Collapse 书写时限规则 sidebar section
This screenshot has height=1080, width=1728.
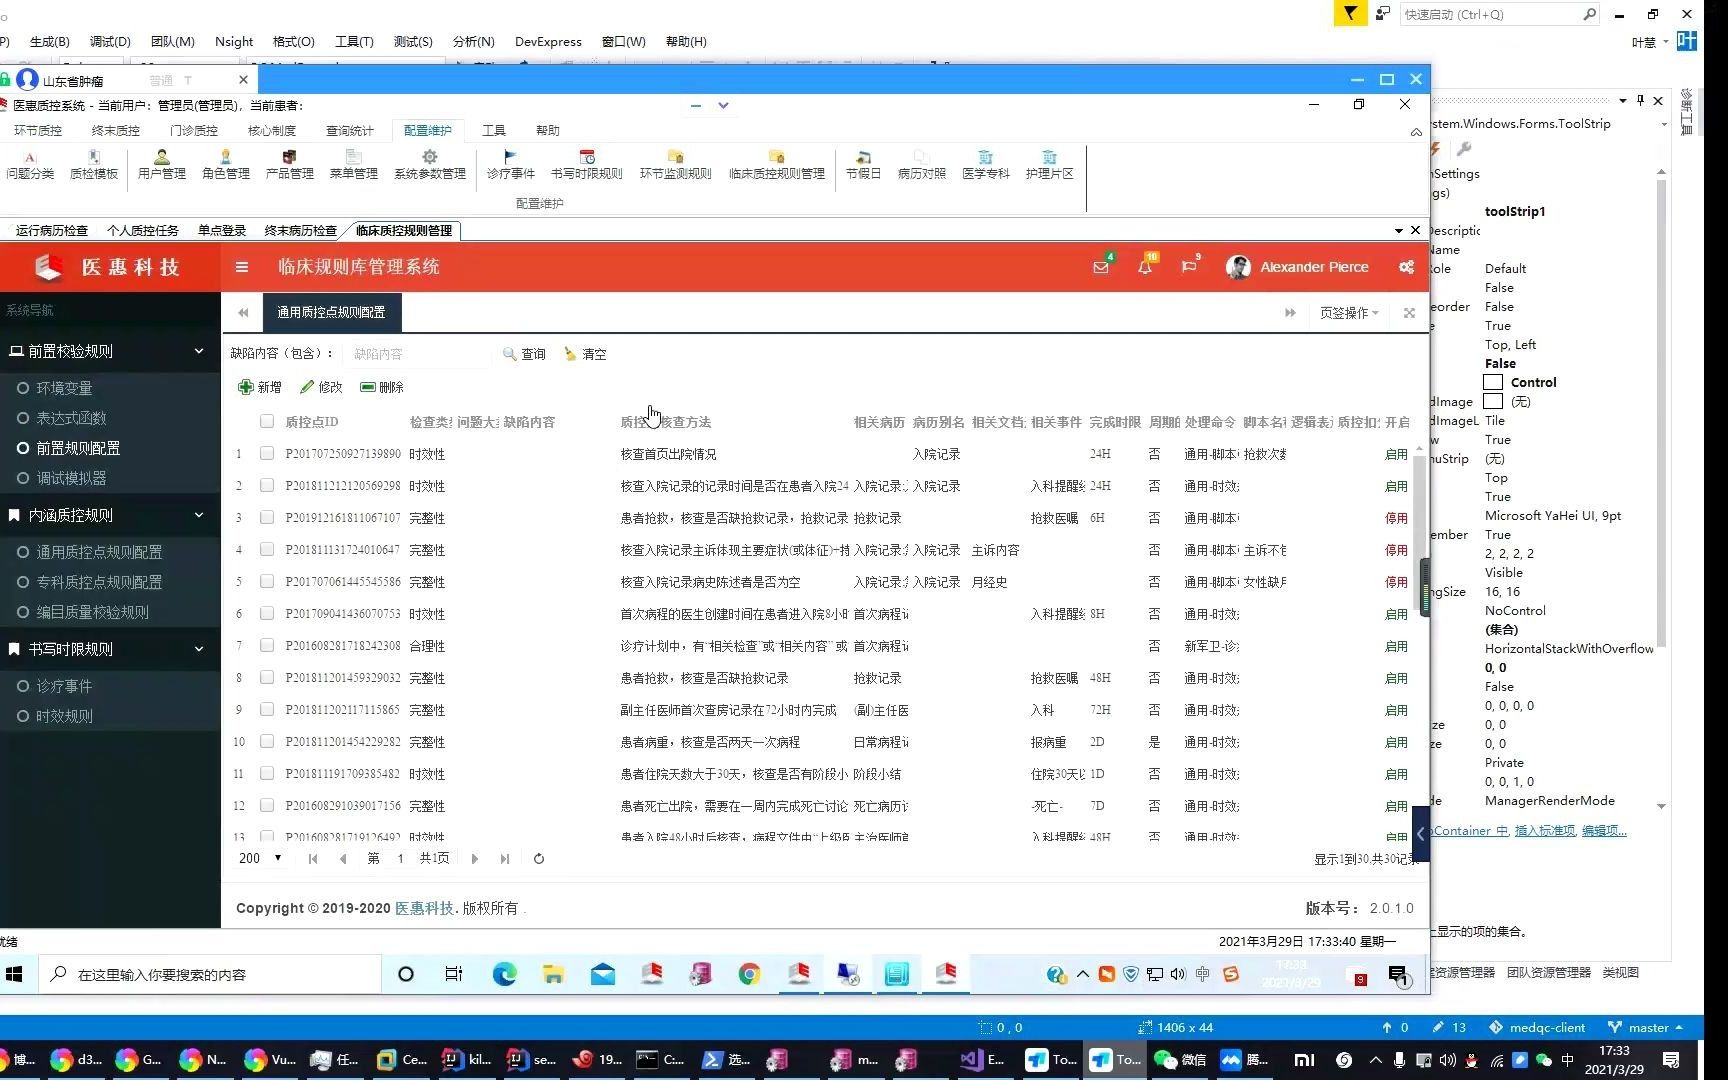[110, 649]
